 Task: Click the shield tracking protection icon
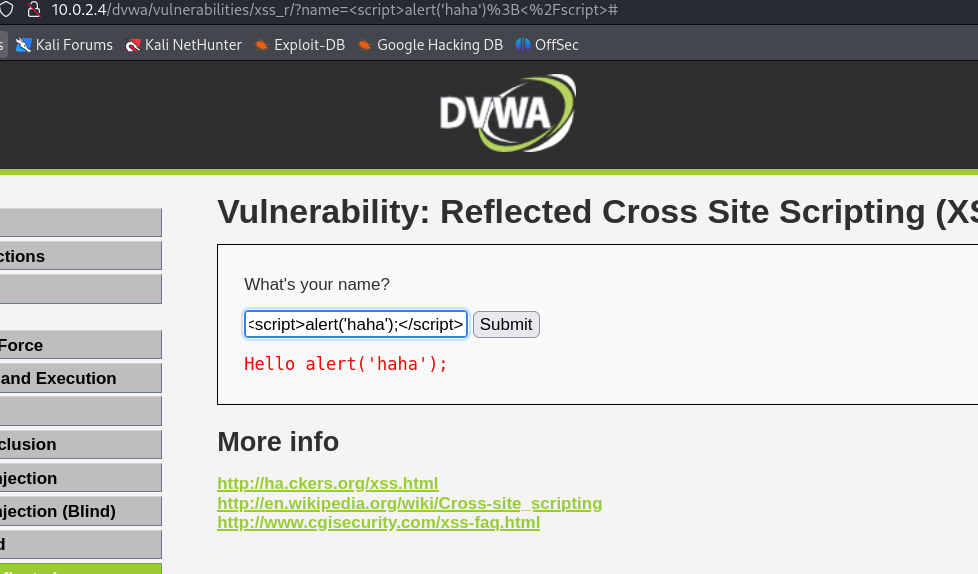click(6, 9)
